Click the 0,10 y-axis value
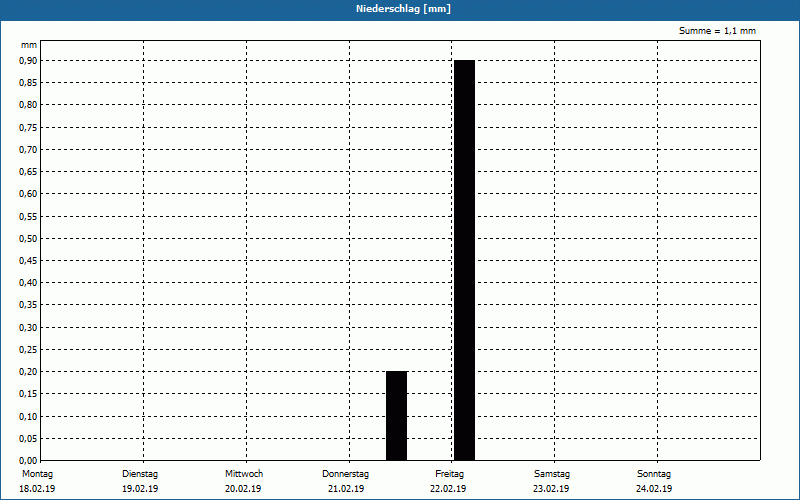This screenshot has height=500, width=800. 28,416
